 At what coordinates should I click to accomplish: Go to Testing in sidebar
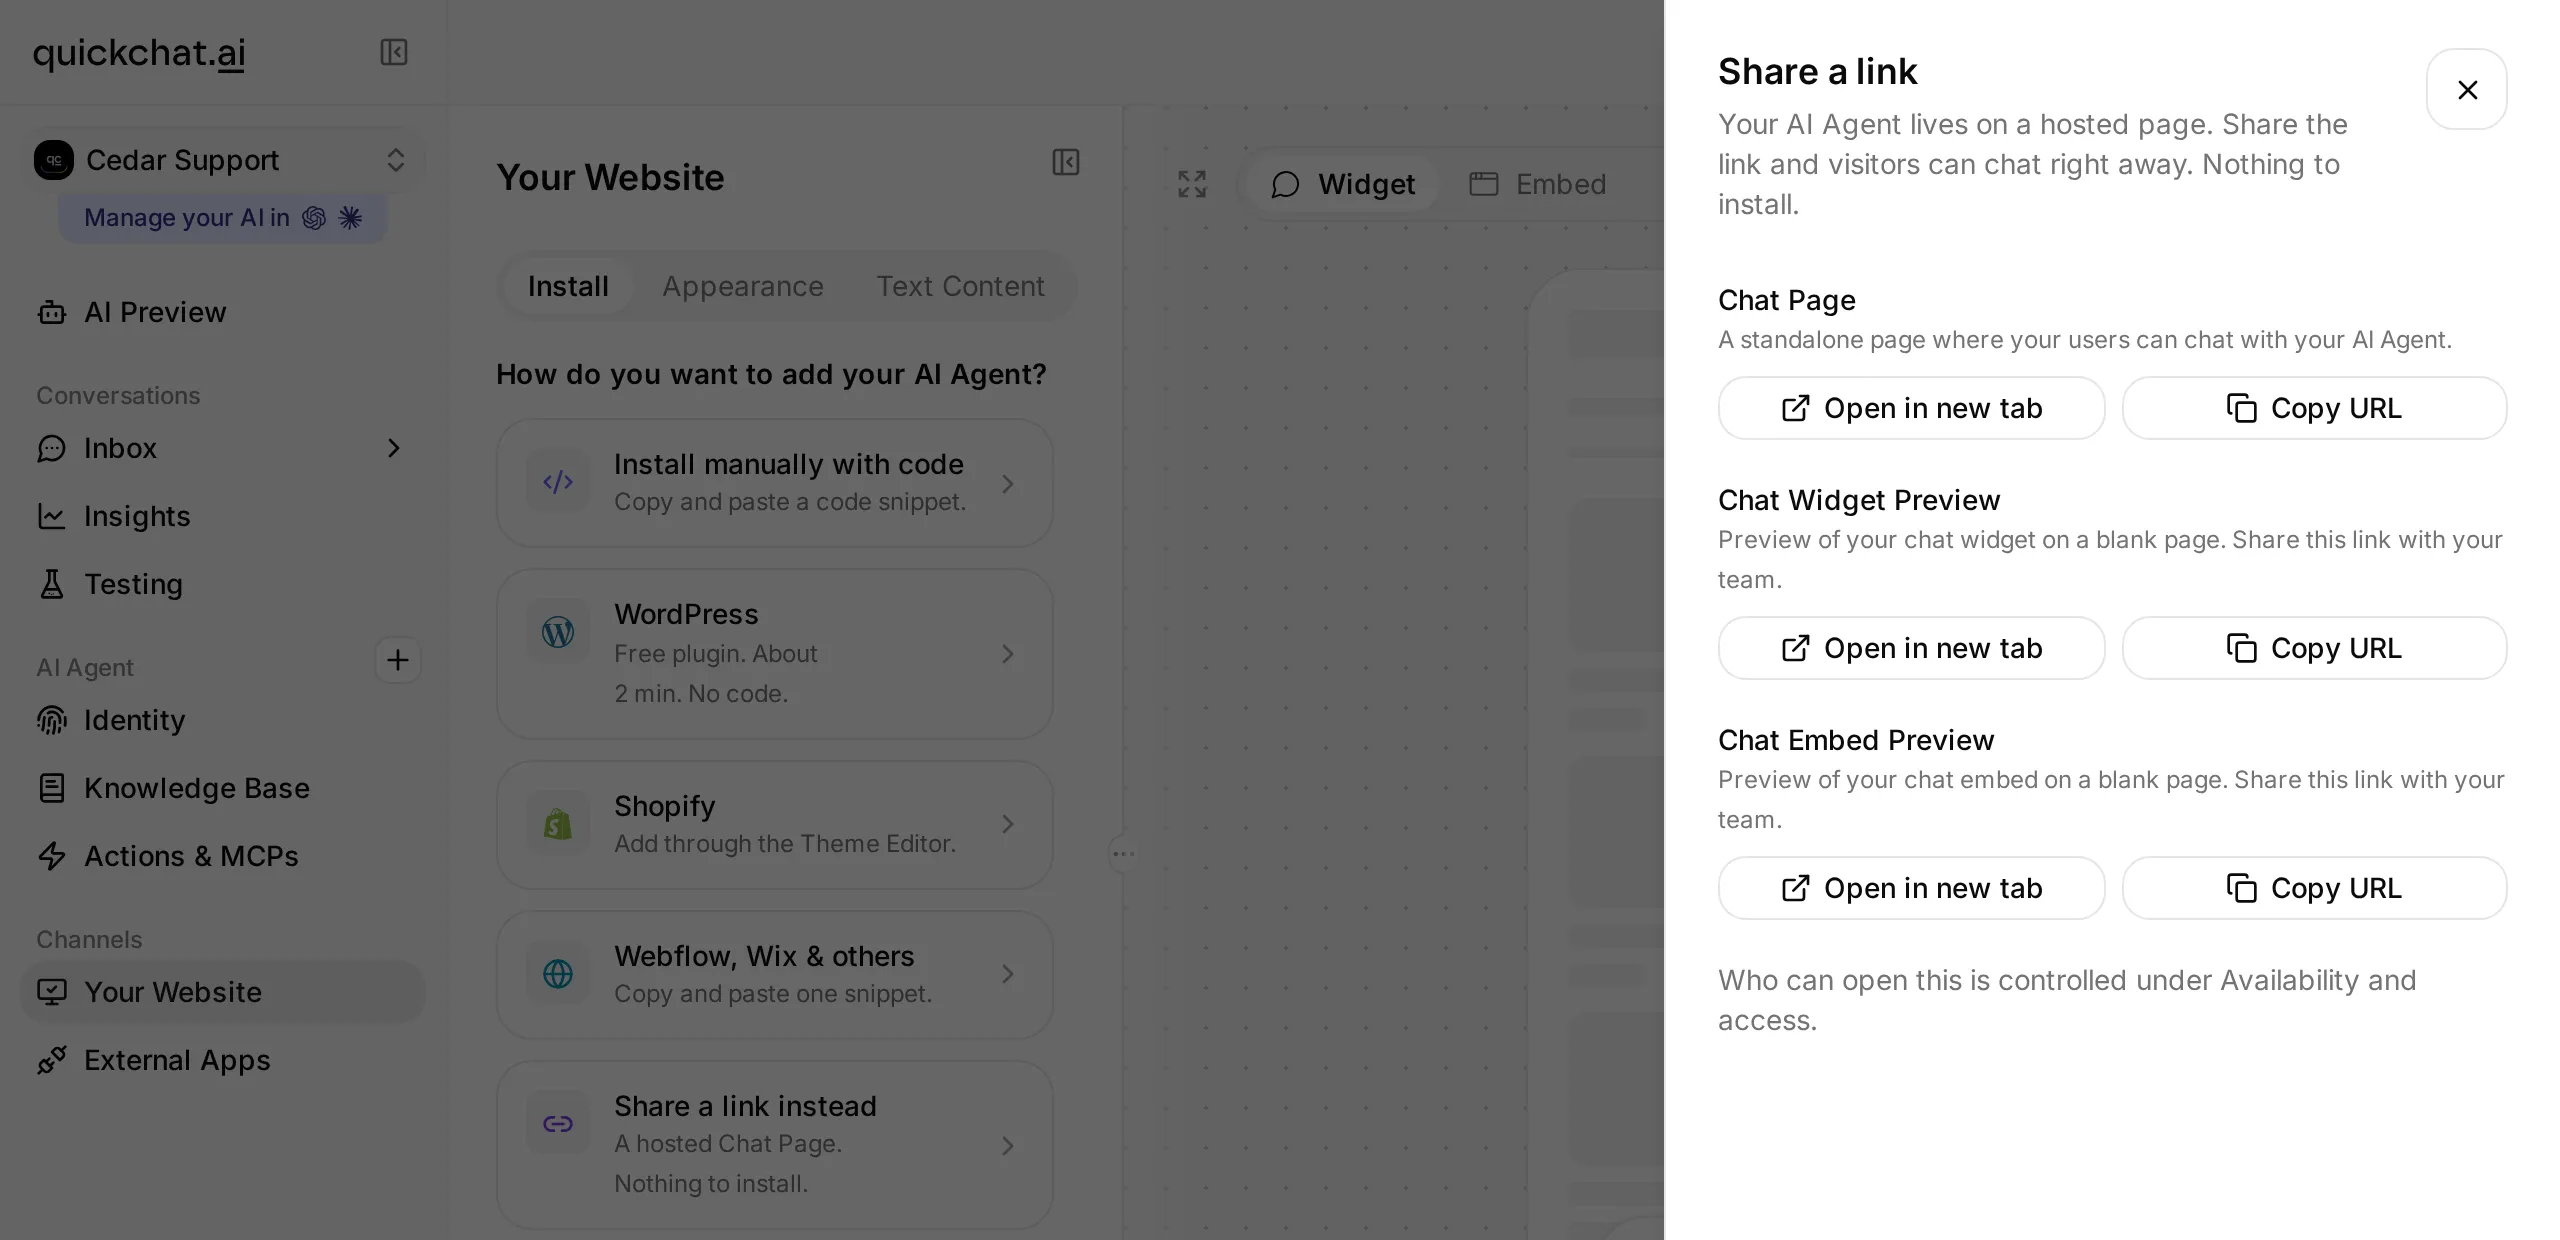[x=222, y=584]
